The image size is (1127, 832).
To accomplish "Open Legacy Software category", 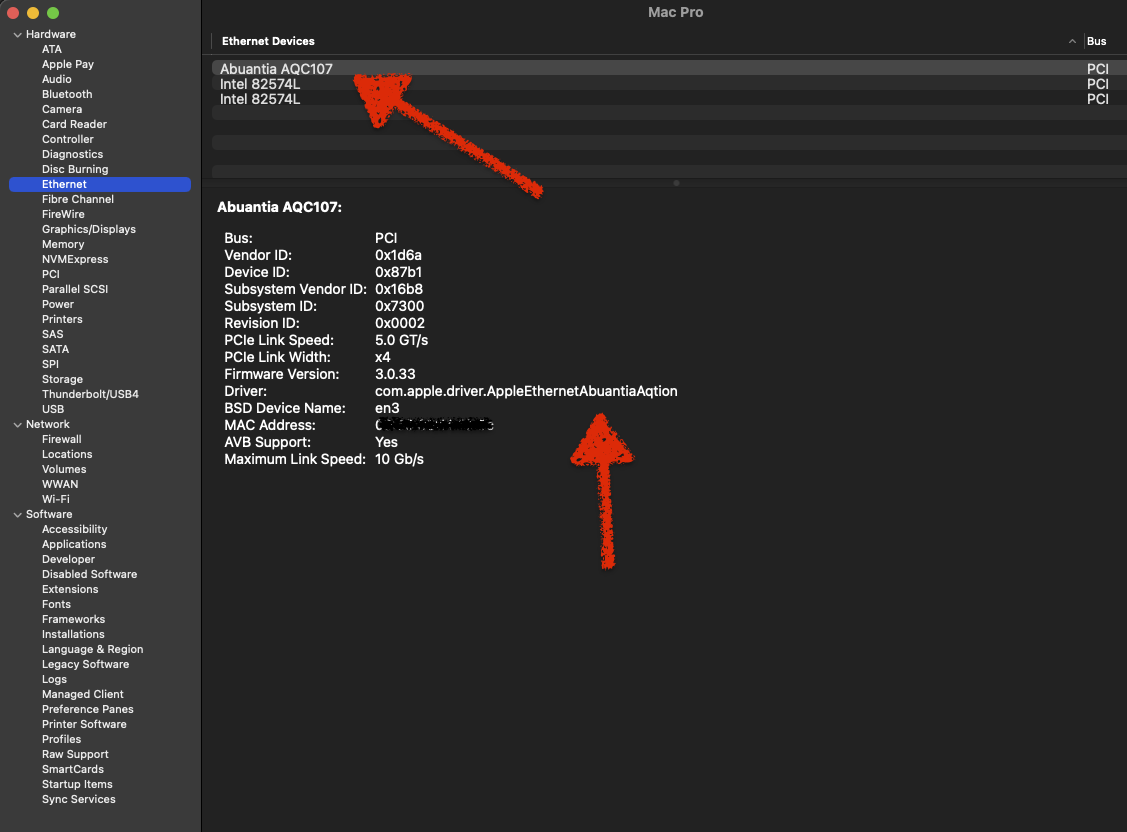I will coord(86,665).
